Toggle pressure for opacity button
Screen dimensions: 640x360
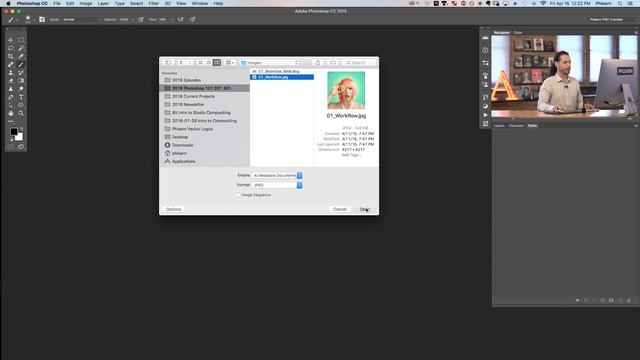click(141, 19)
